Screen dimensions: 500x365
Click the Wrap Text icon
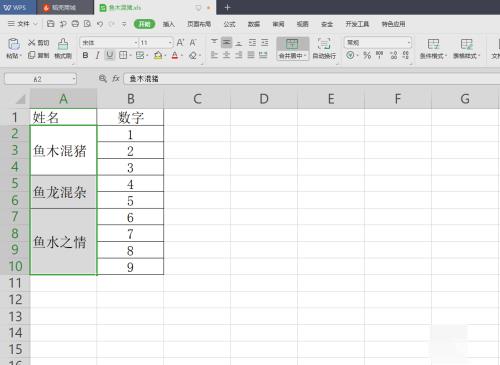(x=324, y=44)
